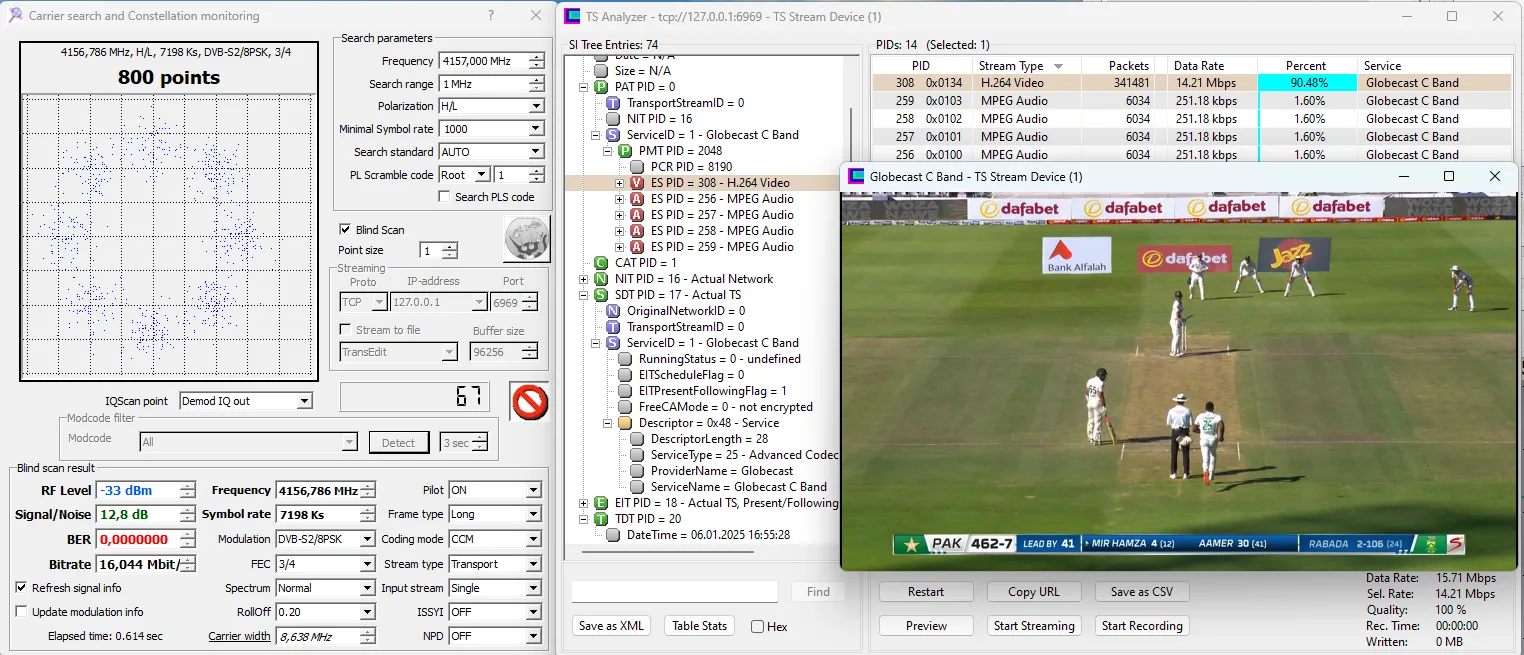Enable the Hex checkbox
The height and width of the screenshot is (655, 1524).
[x=758, y=627]
